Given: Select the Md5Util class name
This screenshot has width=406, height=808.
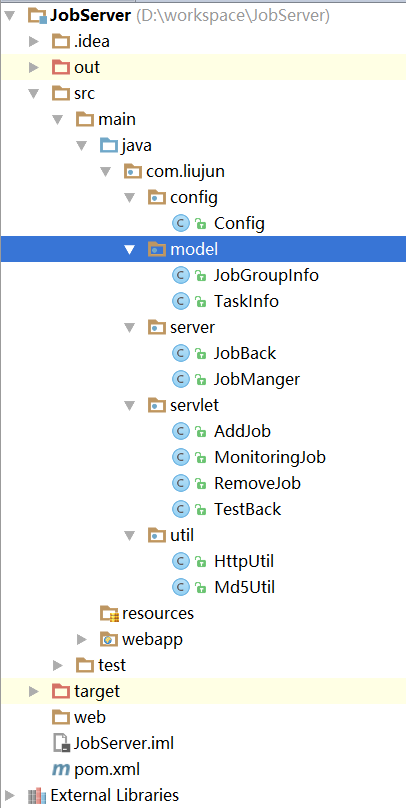Looking at the screenshot, I should tap(245, 587).
